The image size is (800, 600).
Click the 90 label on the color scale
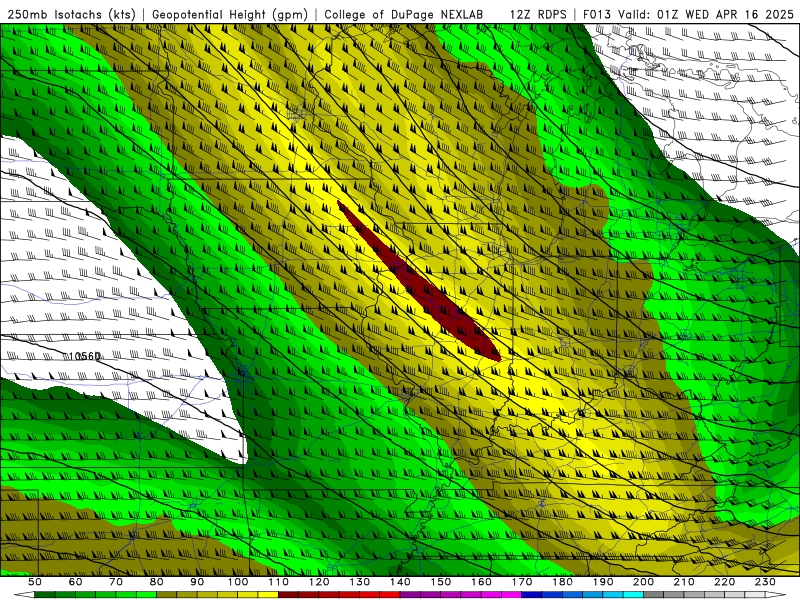point(197,582)
